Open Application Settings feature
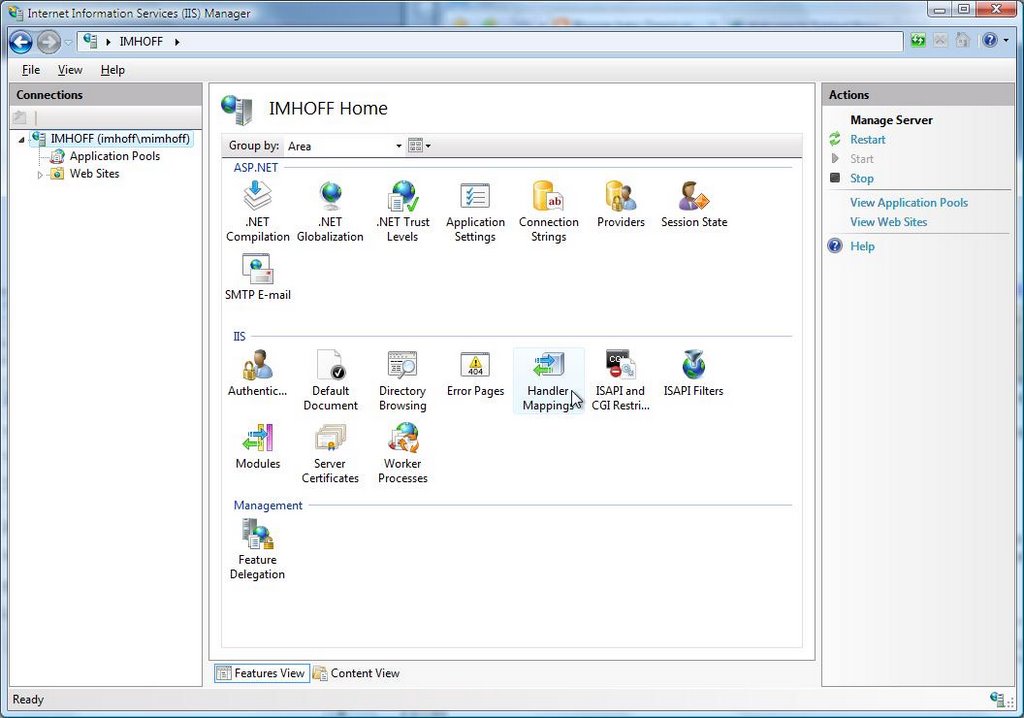The height and width of the screenshot is (718, 1024). coord(475,212)
